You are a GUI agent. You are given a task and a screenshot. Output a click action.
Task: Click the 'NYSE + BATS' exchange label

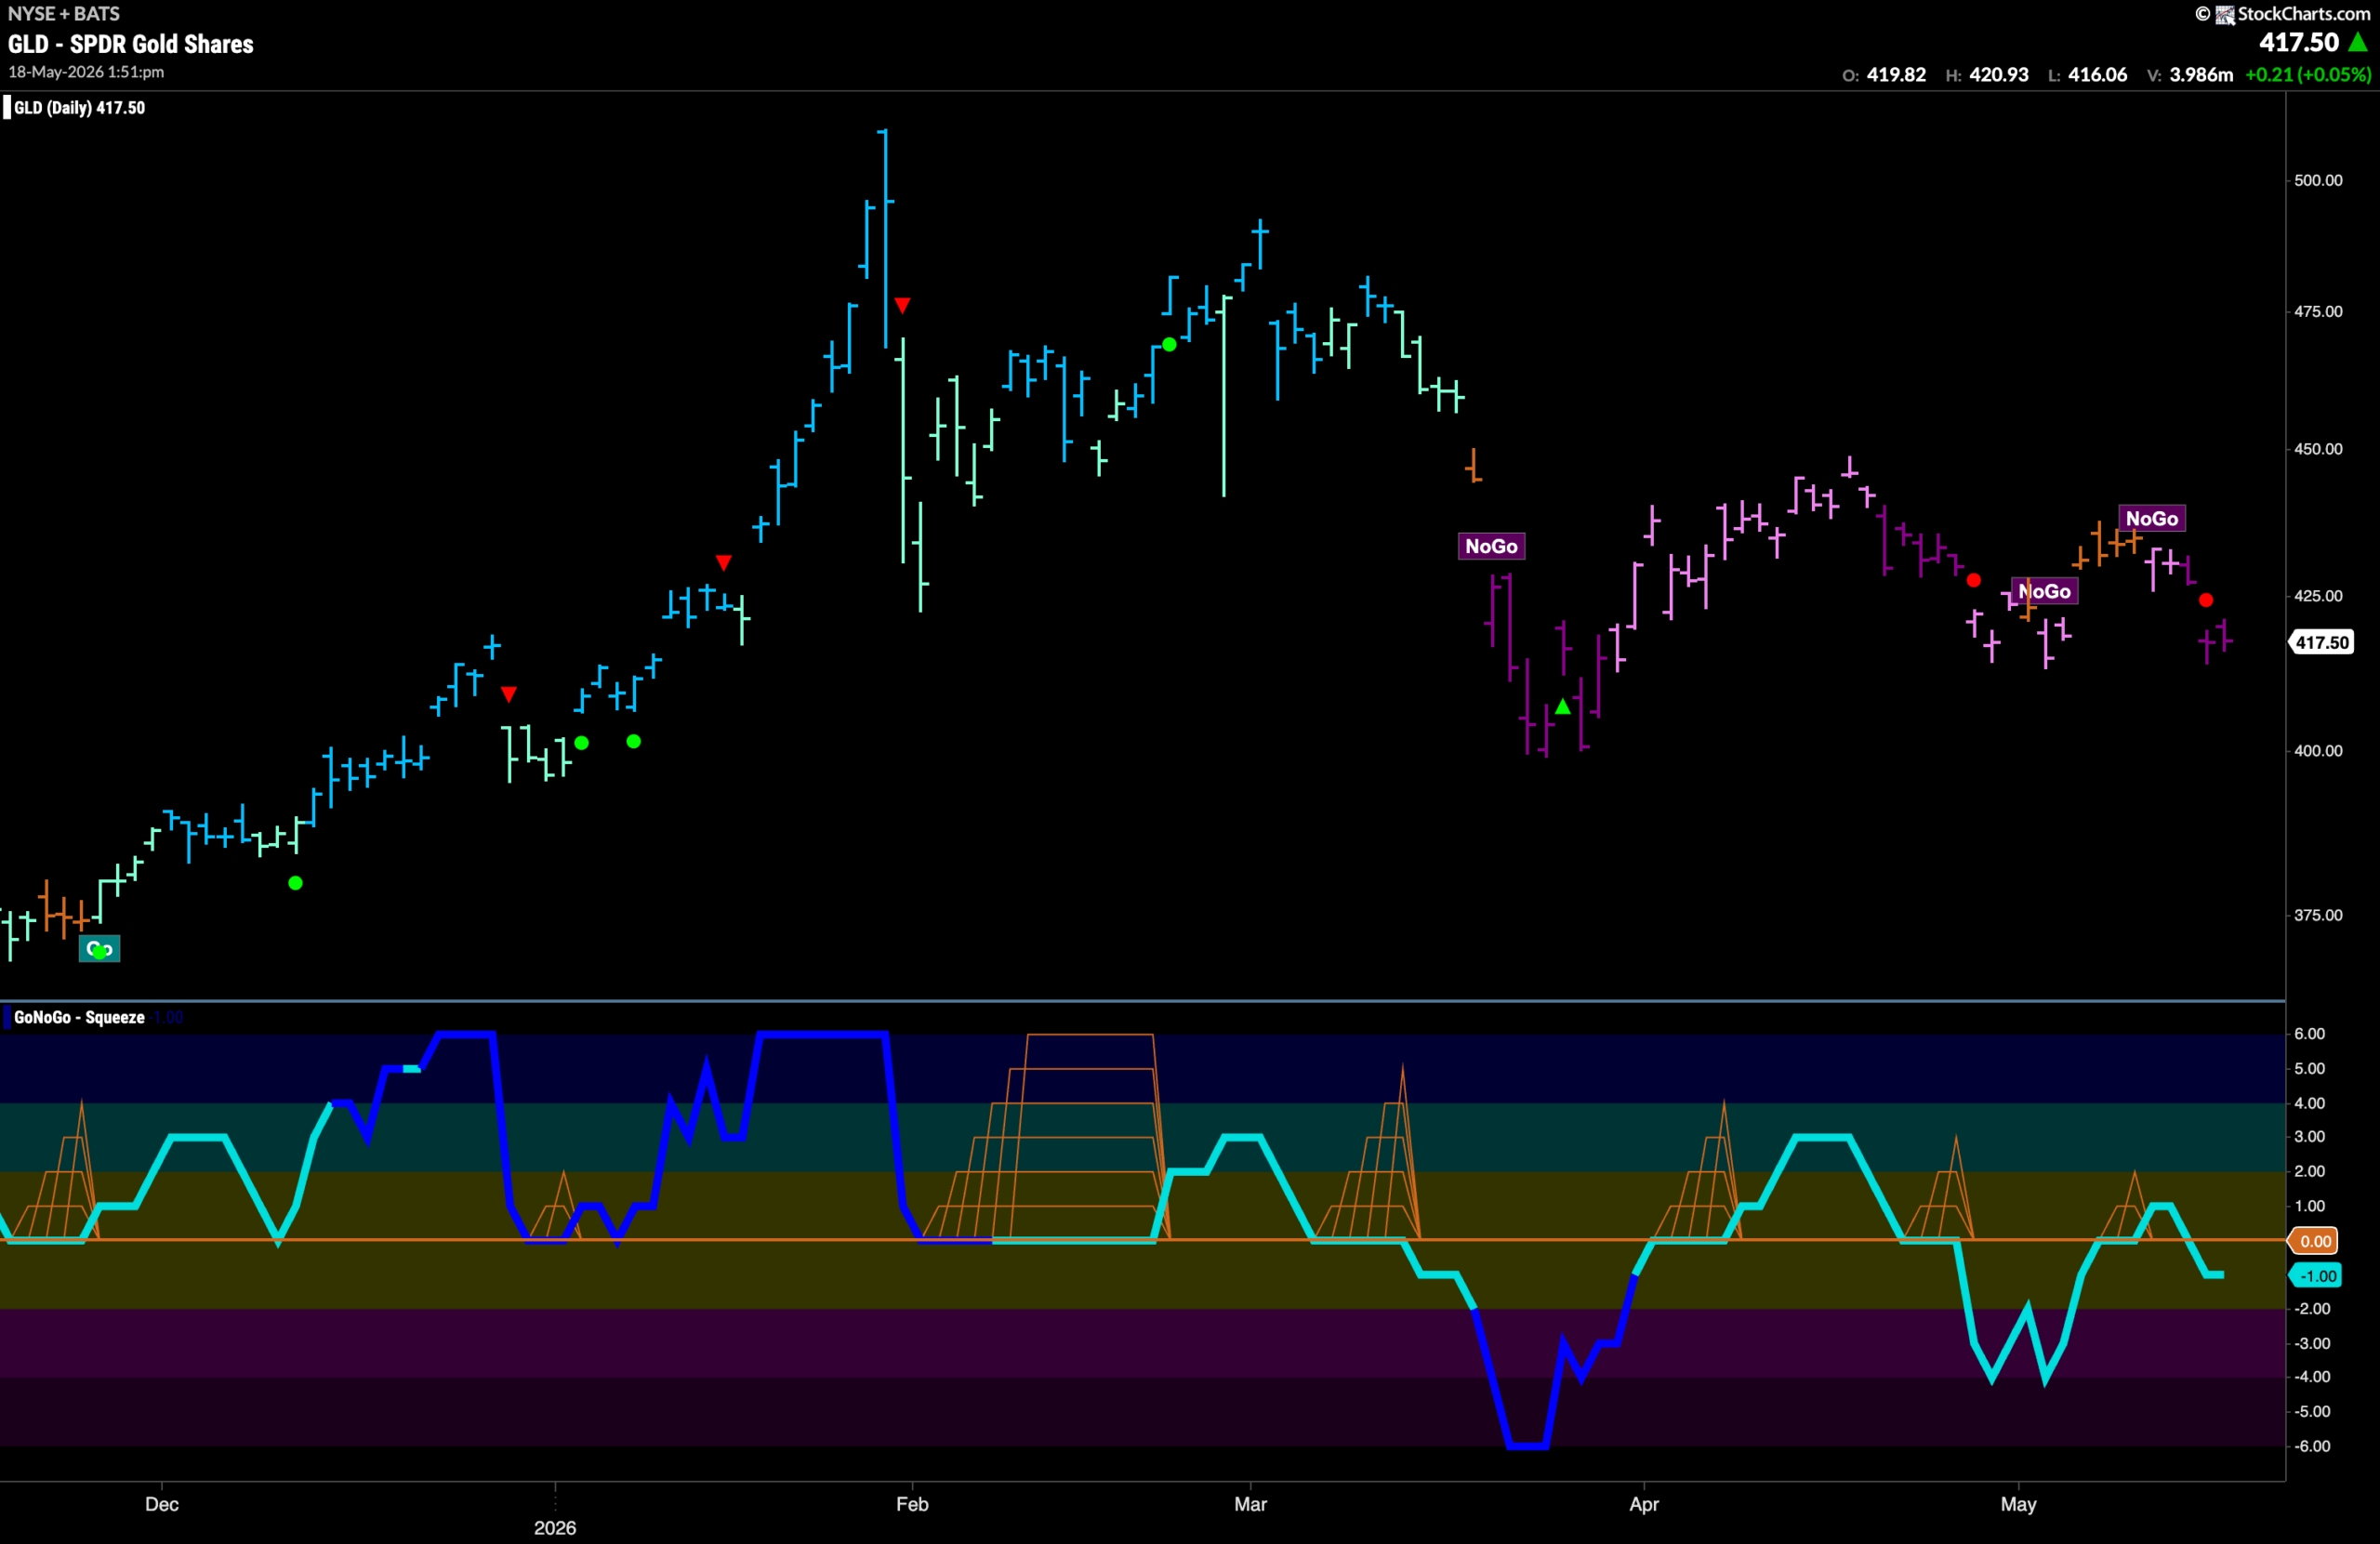[x=64, y=14]
